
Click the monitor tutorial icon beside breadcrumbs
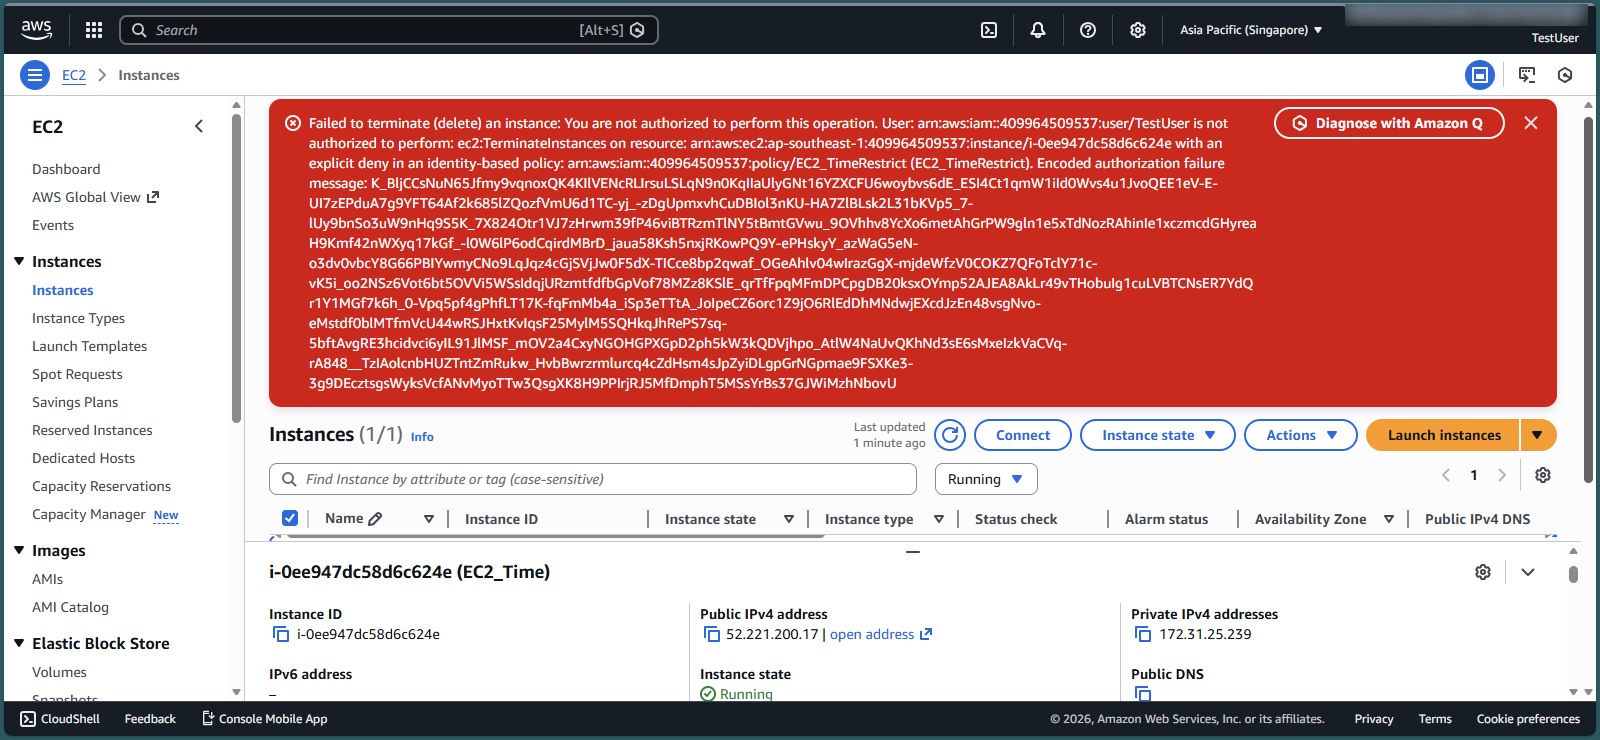(x=1527, y=75)
